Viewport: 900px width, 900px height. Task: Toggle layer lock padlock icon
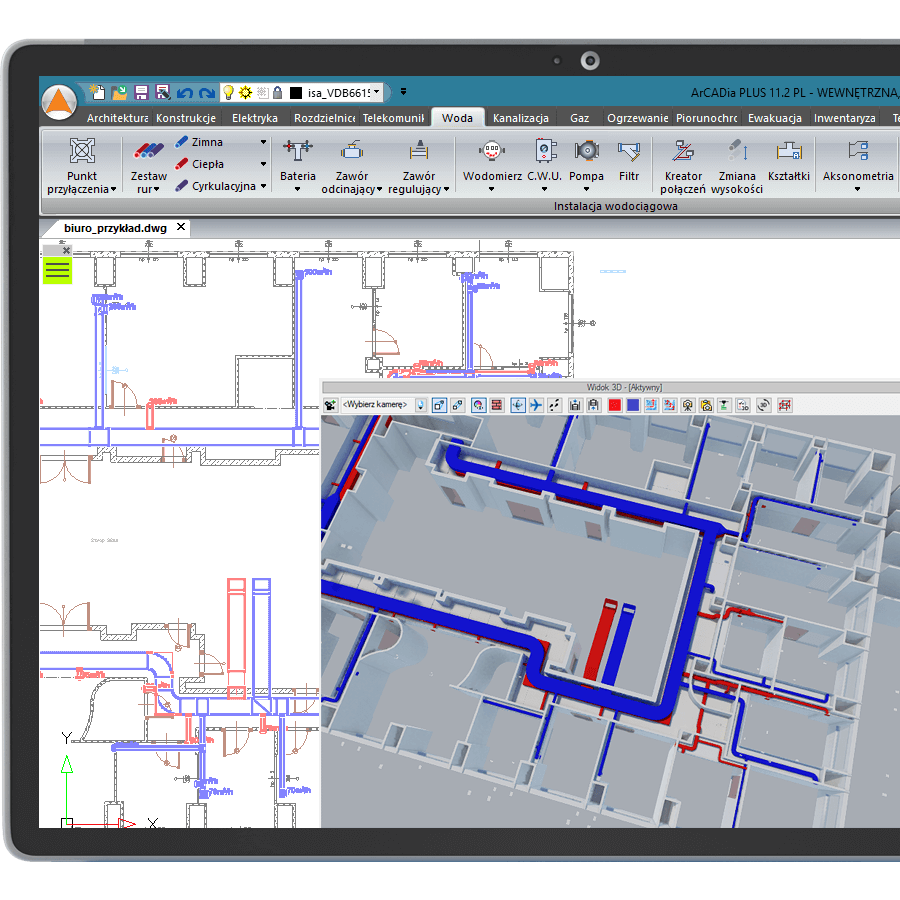coord(277,92)
